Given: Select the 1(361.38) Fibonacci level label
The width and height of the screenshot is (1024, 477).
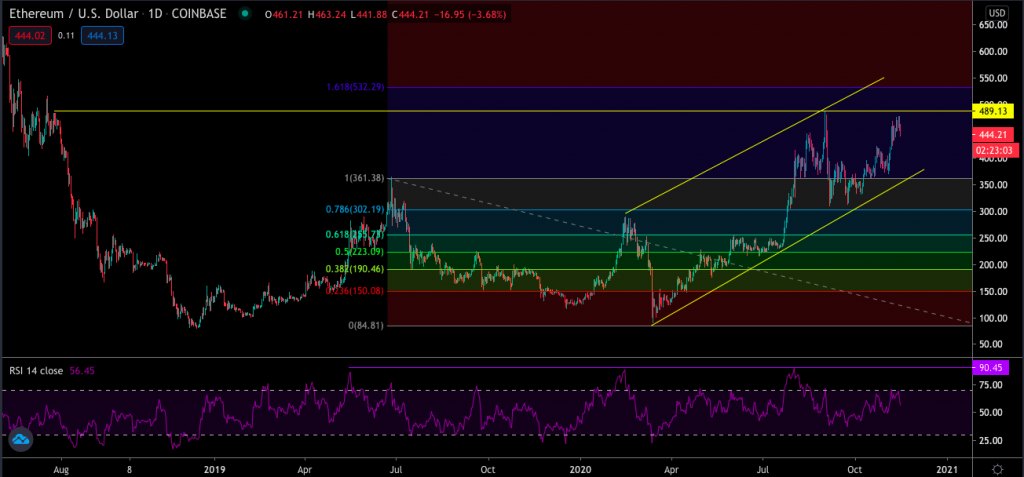Looking at the screenshot, I should point(360,178).
